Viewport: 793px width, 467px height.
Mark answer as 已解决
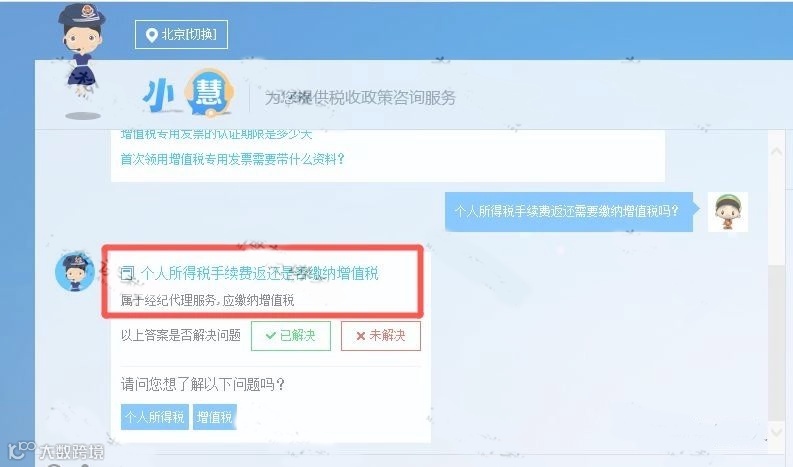click(x=291, y=335)
